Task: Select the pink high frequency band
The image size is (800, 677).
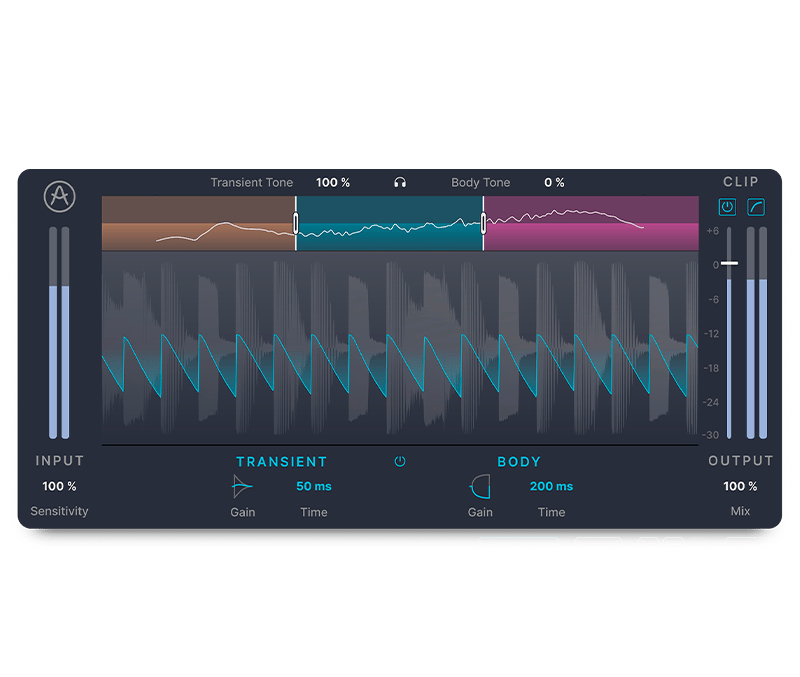Action: click(590, 223)
